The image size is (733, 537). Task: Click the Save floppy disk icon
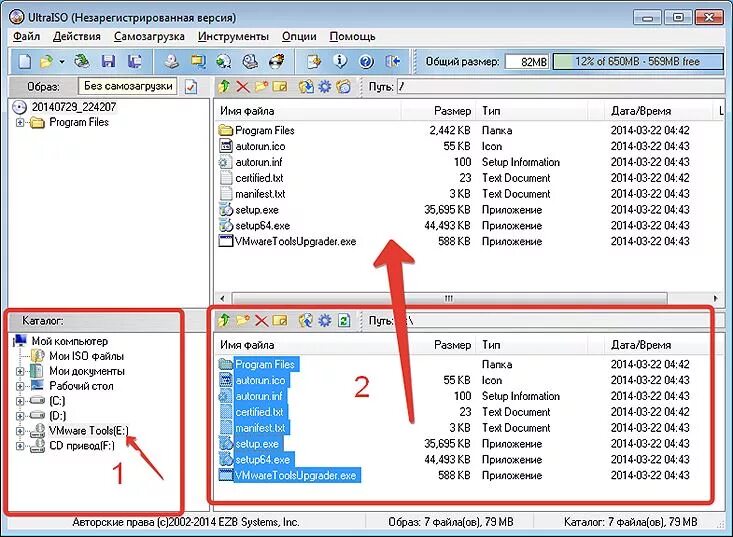click(108, 61)
